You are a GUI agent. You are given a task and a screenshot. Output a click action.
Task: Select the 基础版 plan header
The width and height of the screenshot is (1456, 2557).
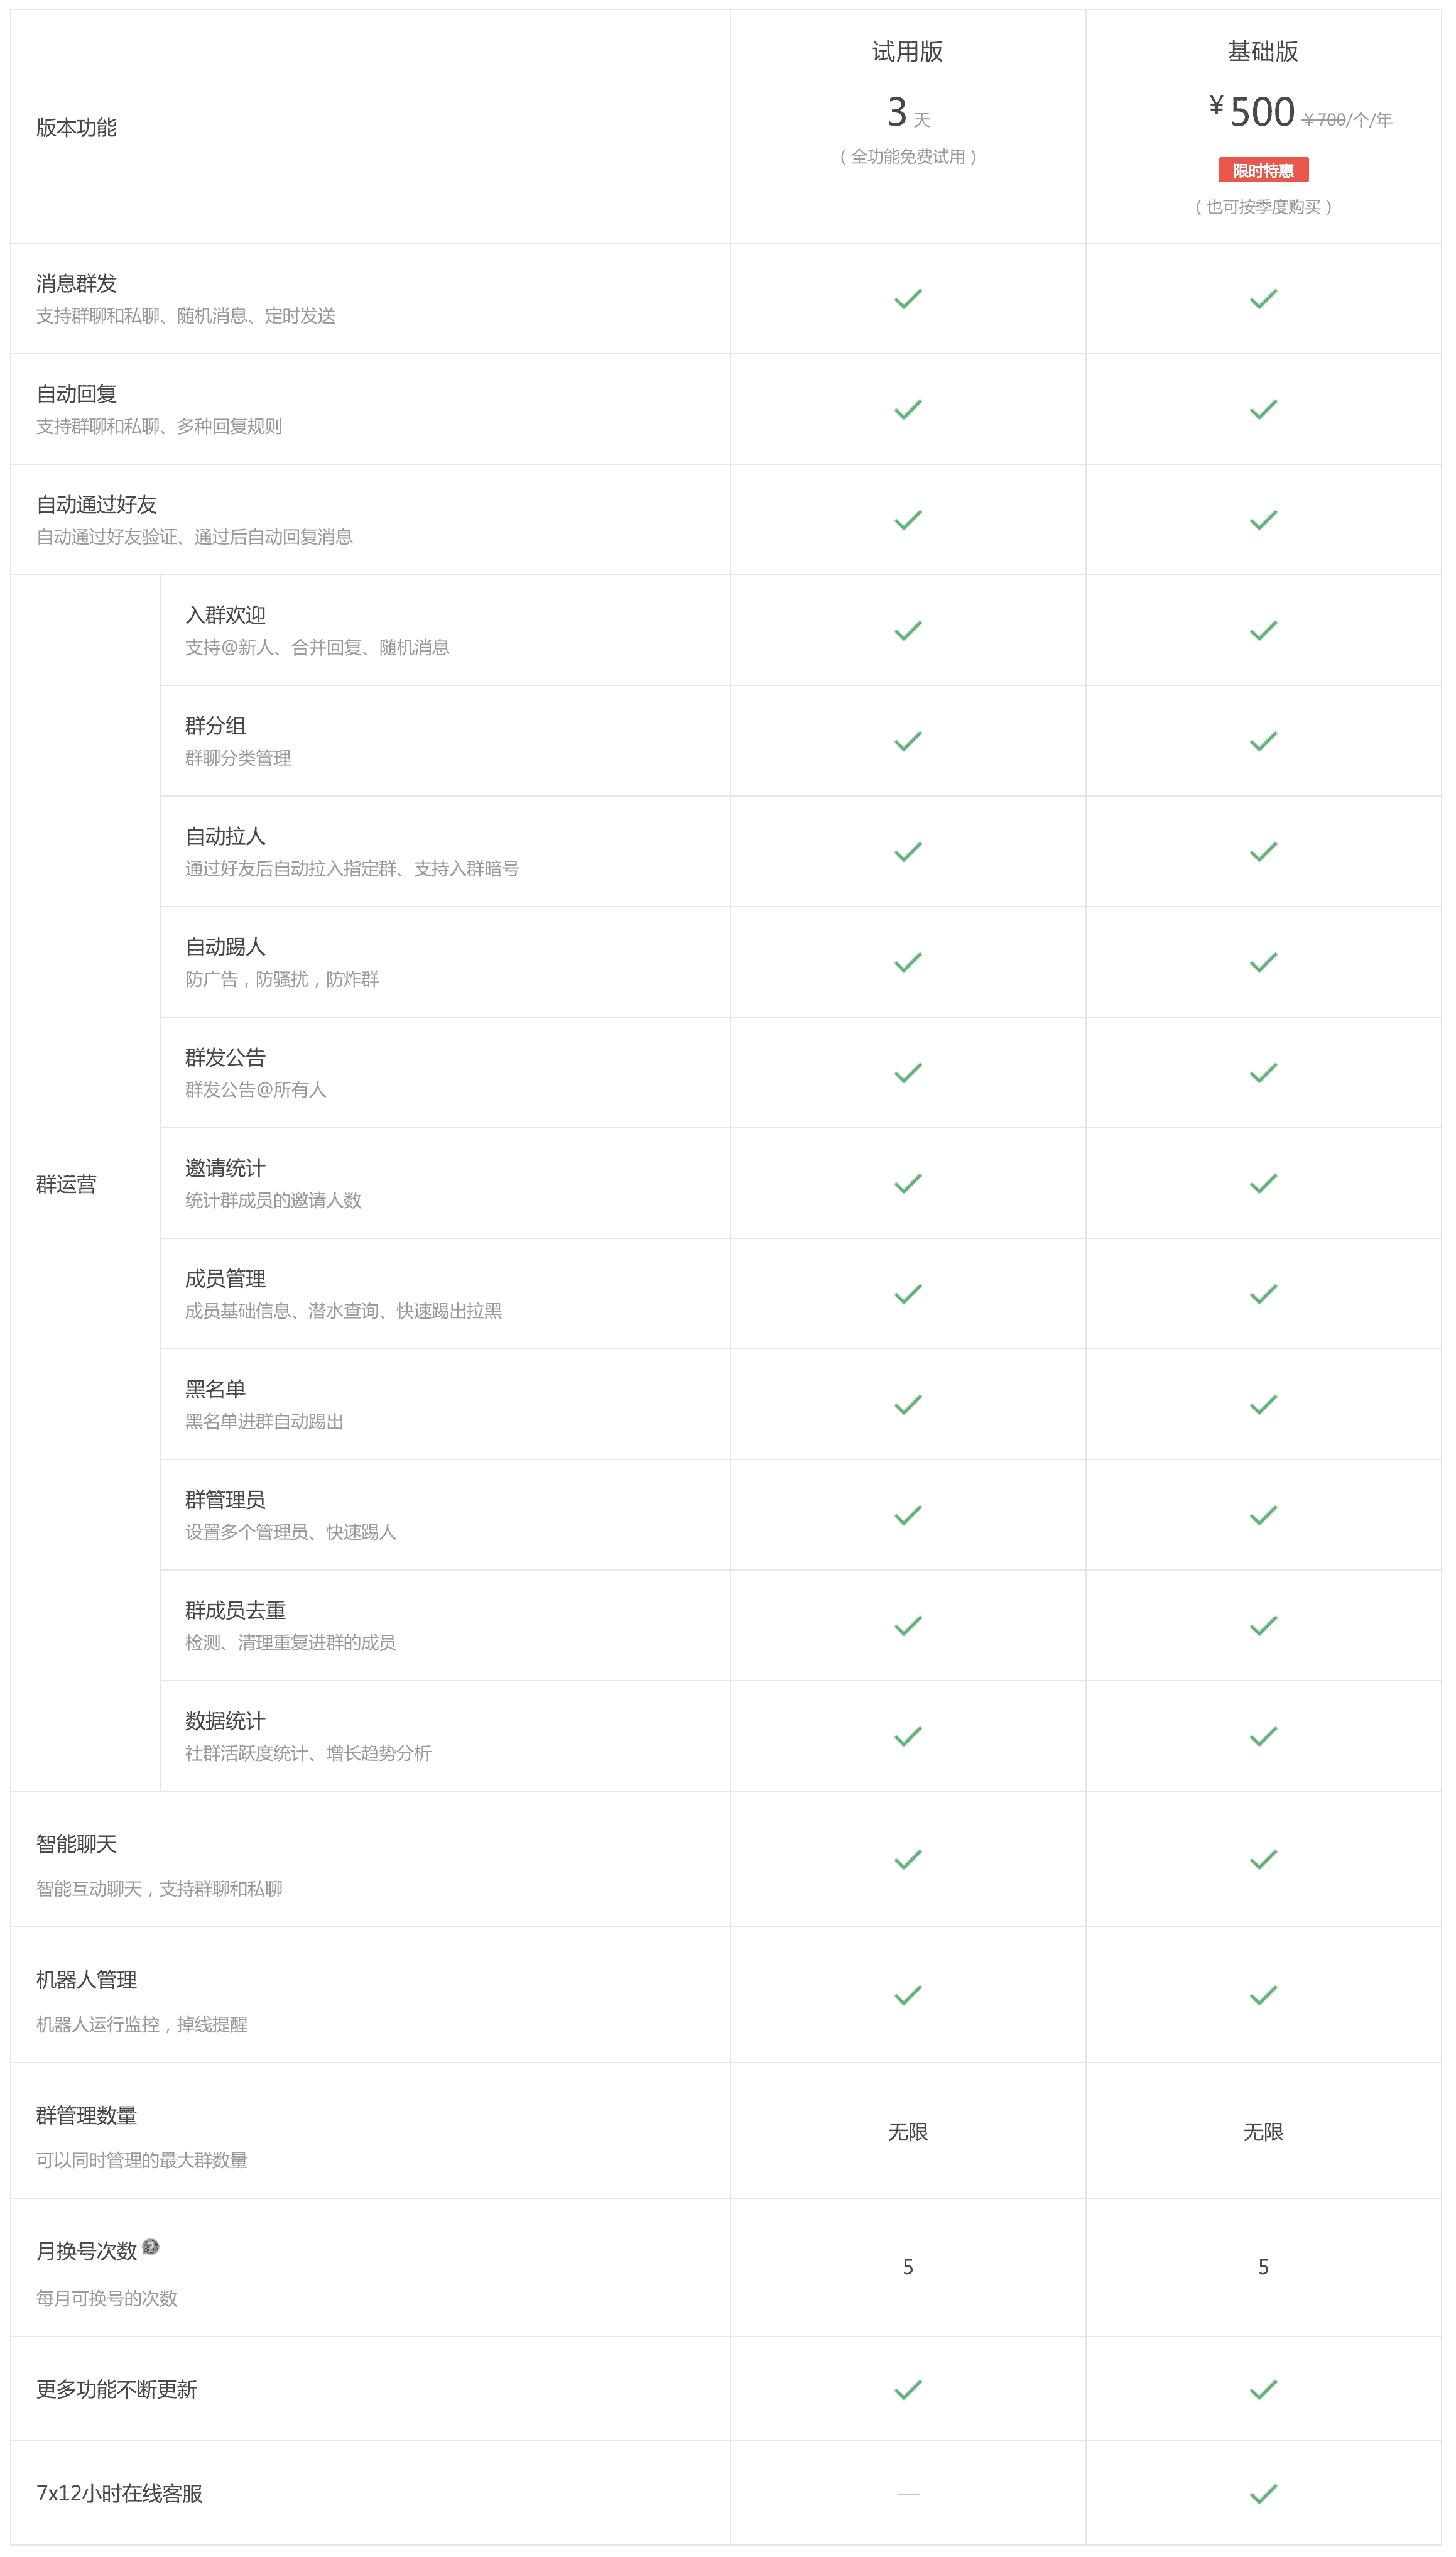coord(1263,52)
